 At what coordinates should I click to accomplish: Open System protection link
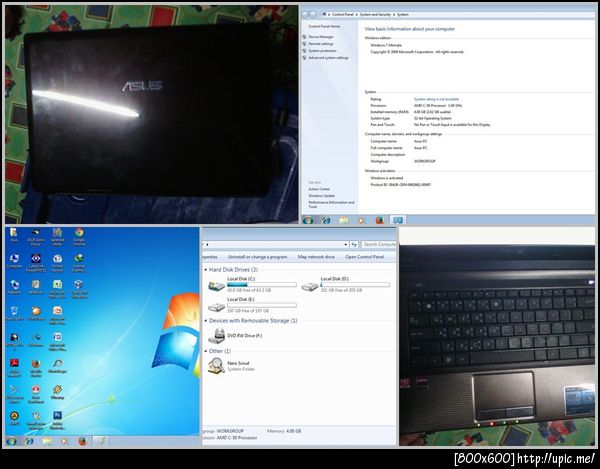click(x=322, y=50)
